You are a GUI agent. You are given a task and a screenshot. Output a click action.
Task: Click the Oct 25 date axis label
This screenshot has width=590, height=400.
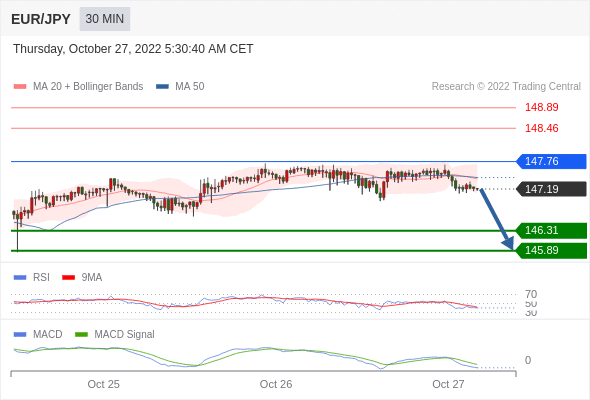click(103, 384)
